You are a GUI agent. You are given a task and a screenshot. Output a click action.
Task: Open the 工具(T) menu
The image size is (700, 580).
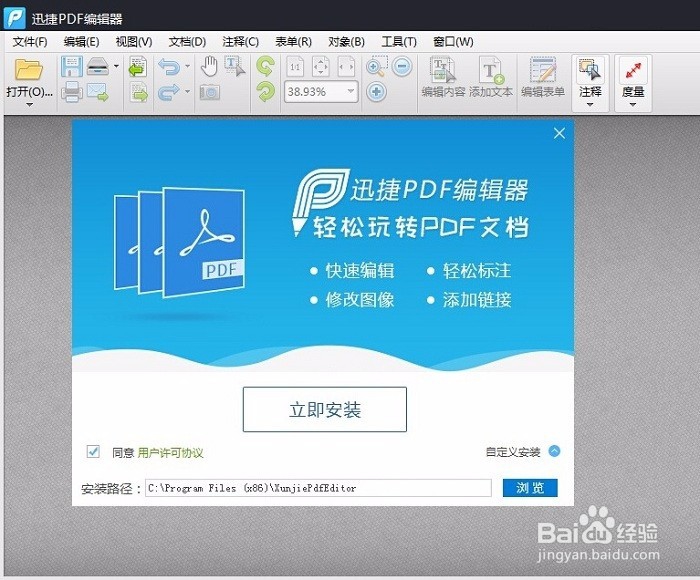[399, 42]
